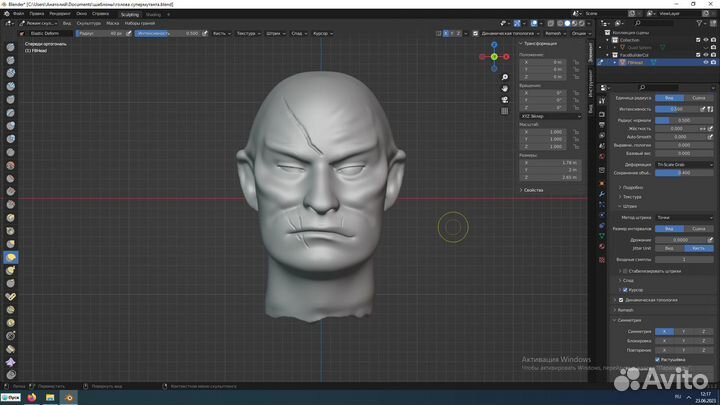This screenshot has height=405, width=720.
Task: Expand the Текстура panel in properties
Action: (x=630, y=196)
